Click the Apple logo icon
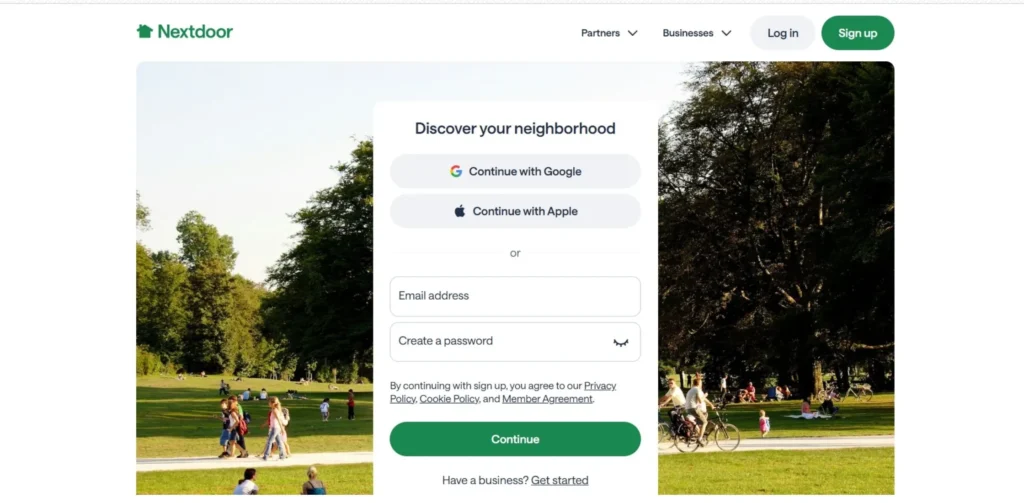This screenshot has width=1024, height=503. [x=460, y=211]
